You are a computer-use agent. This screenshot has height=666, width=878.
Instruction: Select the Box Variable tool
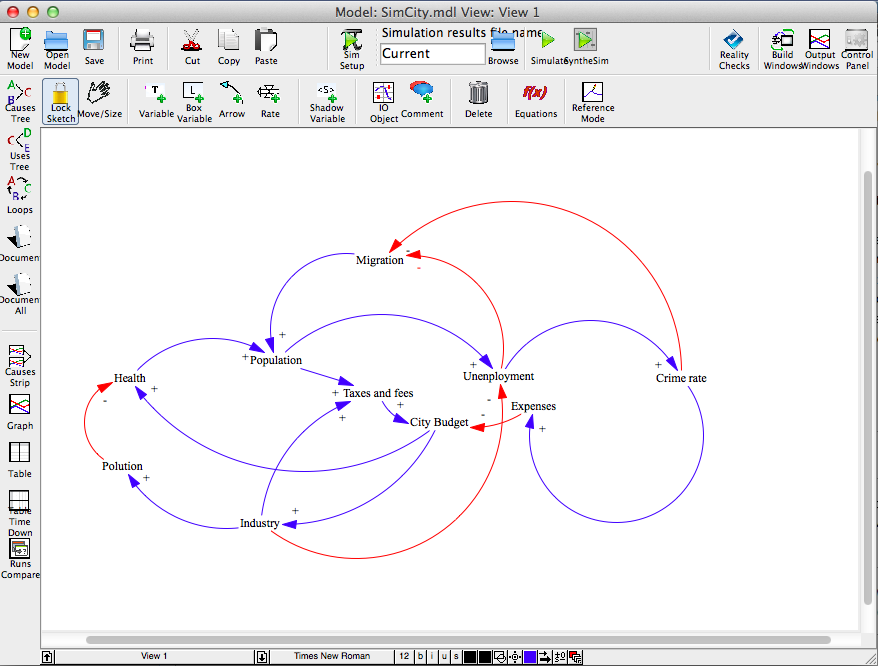pyautogui.click(x=194, y=100)
